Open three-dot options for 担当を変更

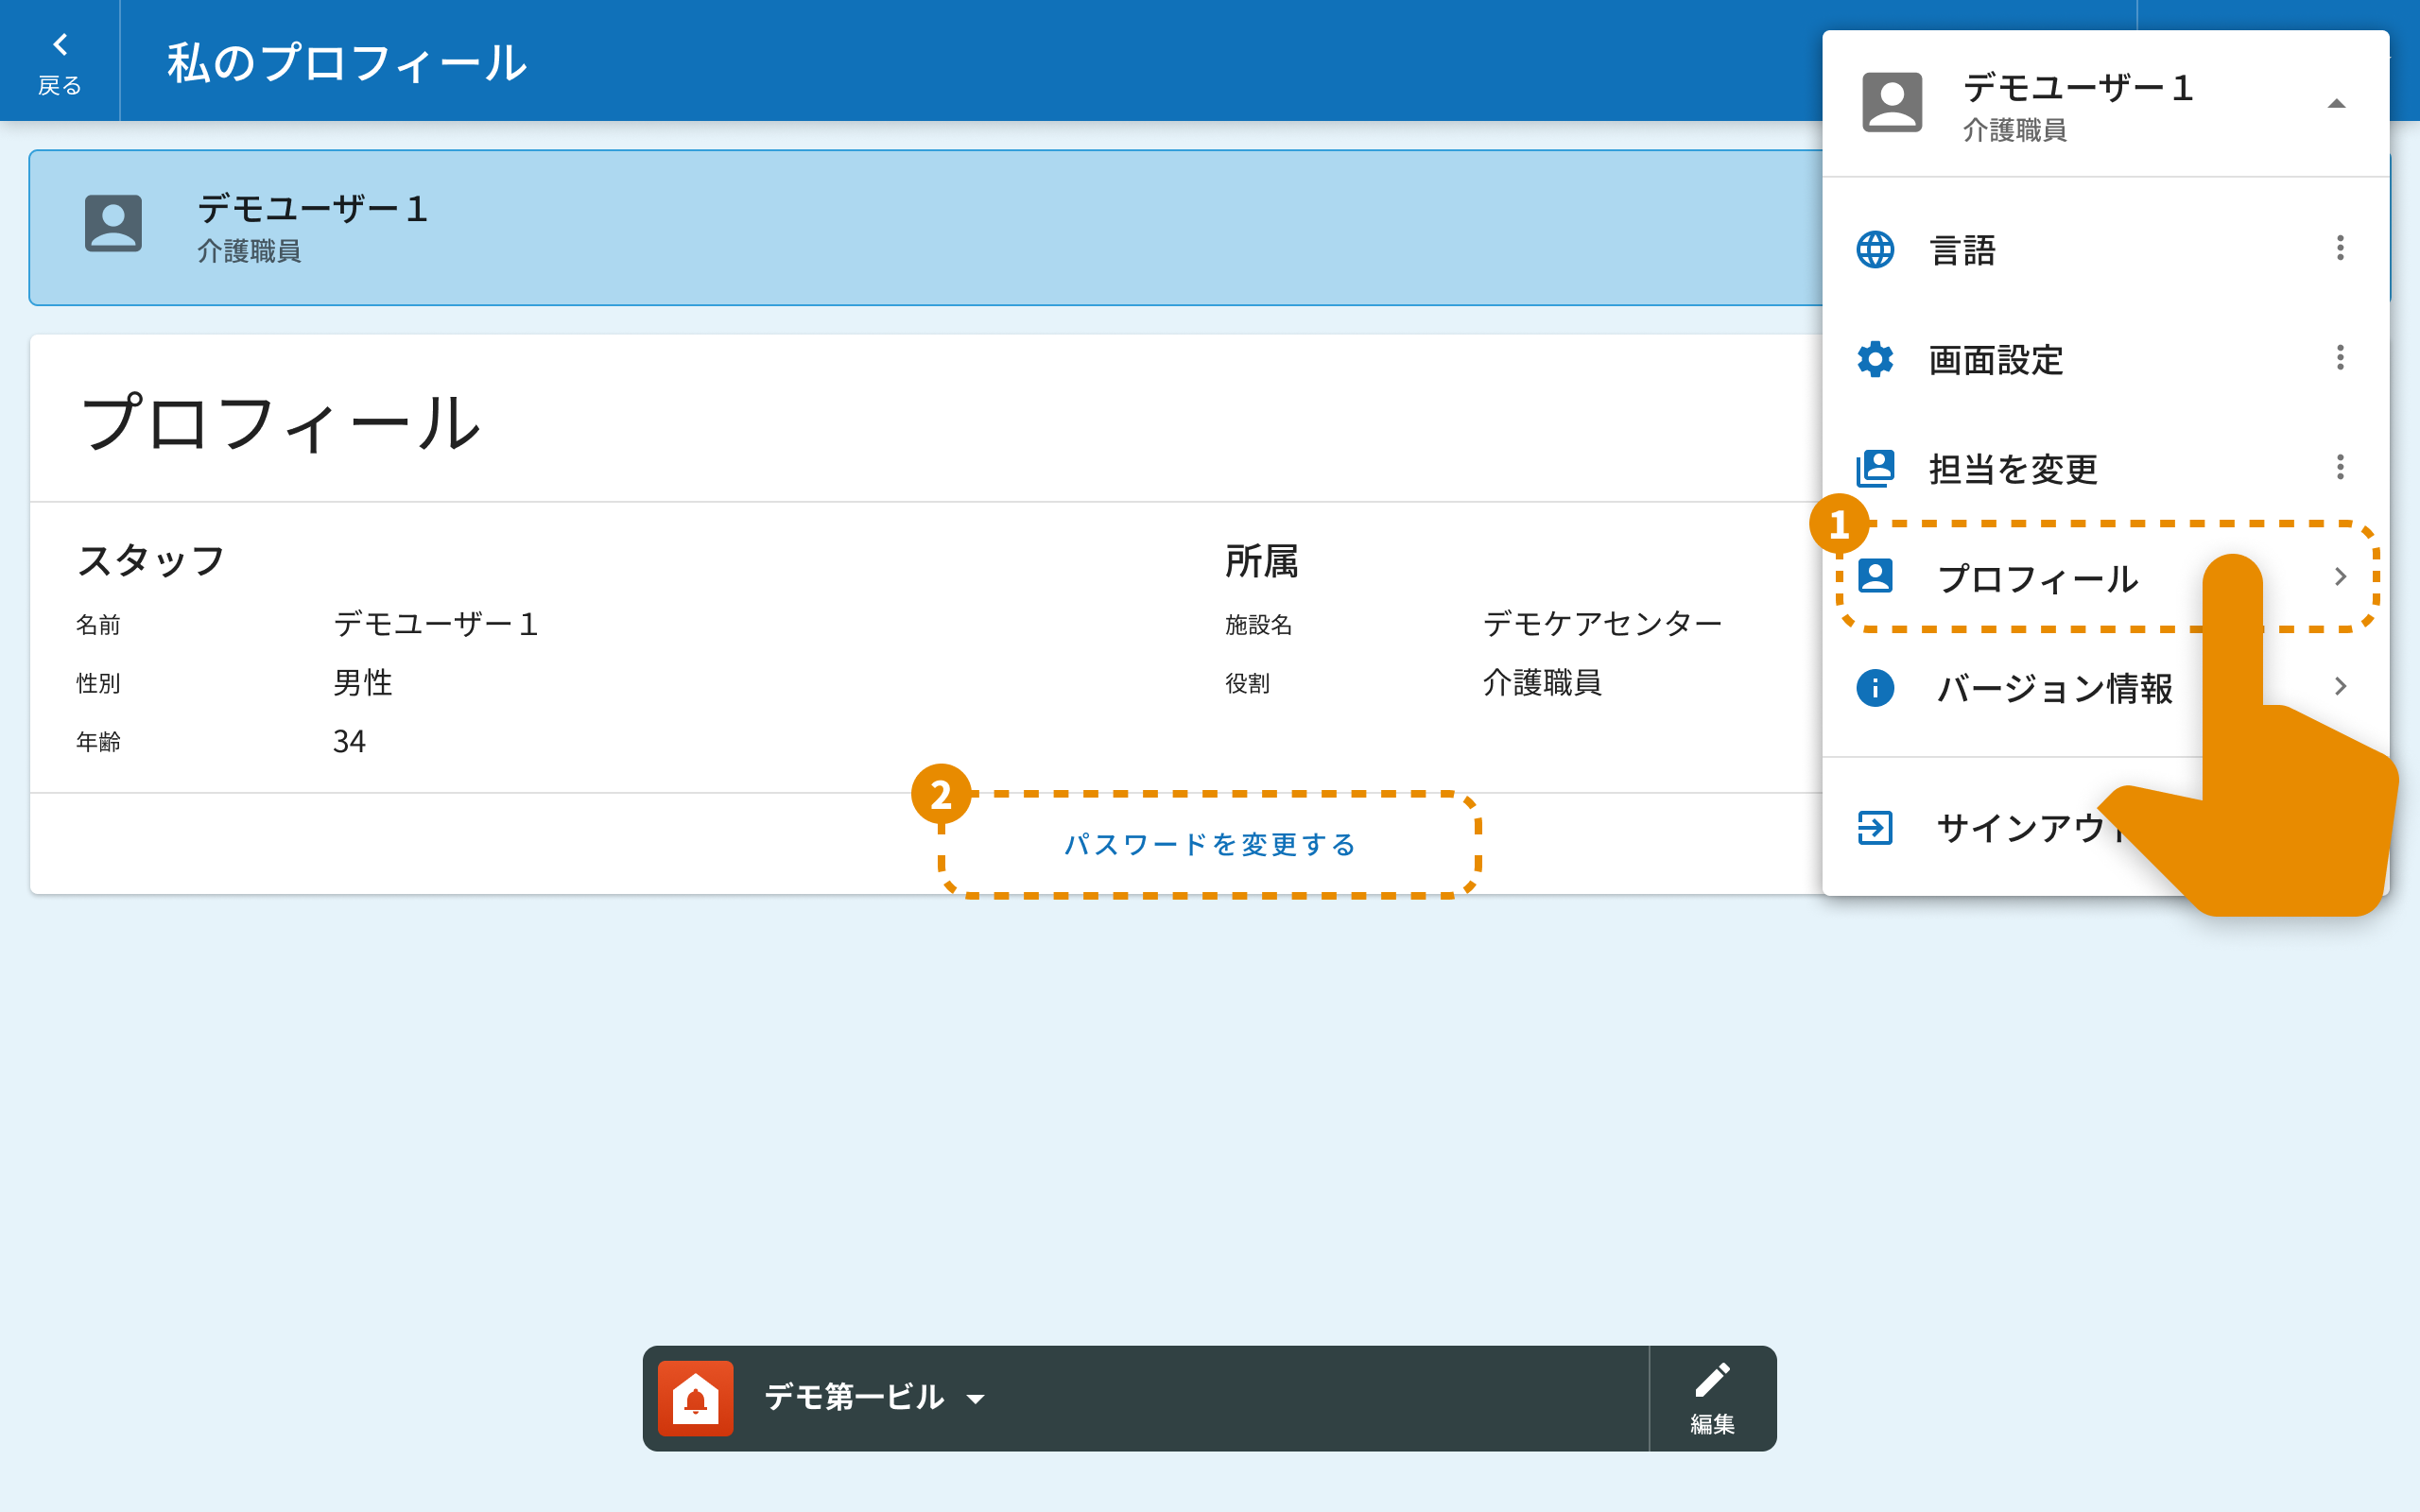2340,467
